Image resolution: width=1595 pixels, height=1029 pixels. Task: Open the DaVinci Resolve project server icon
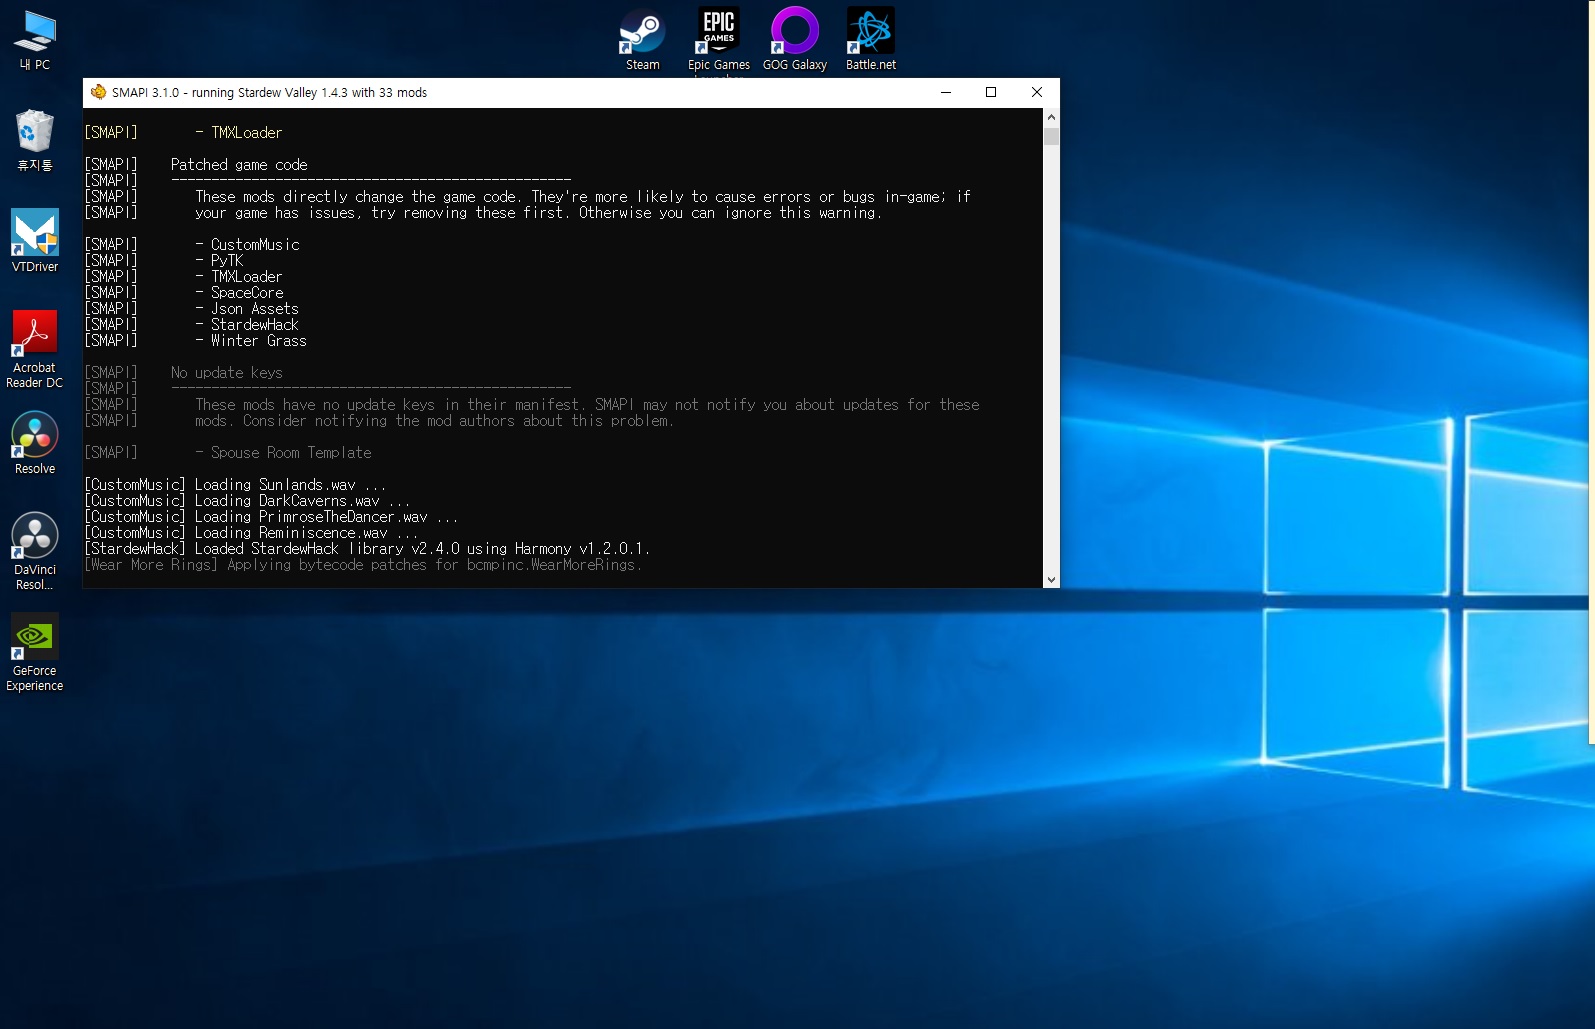coord(35,551)
